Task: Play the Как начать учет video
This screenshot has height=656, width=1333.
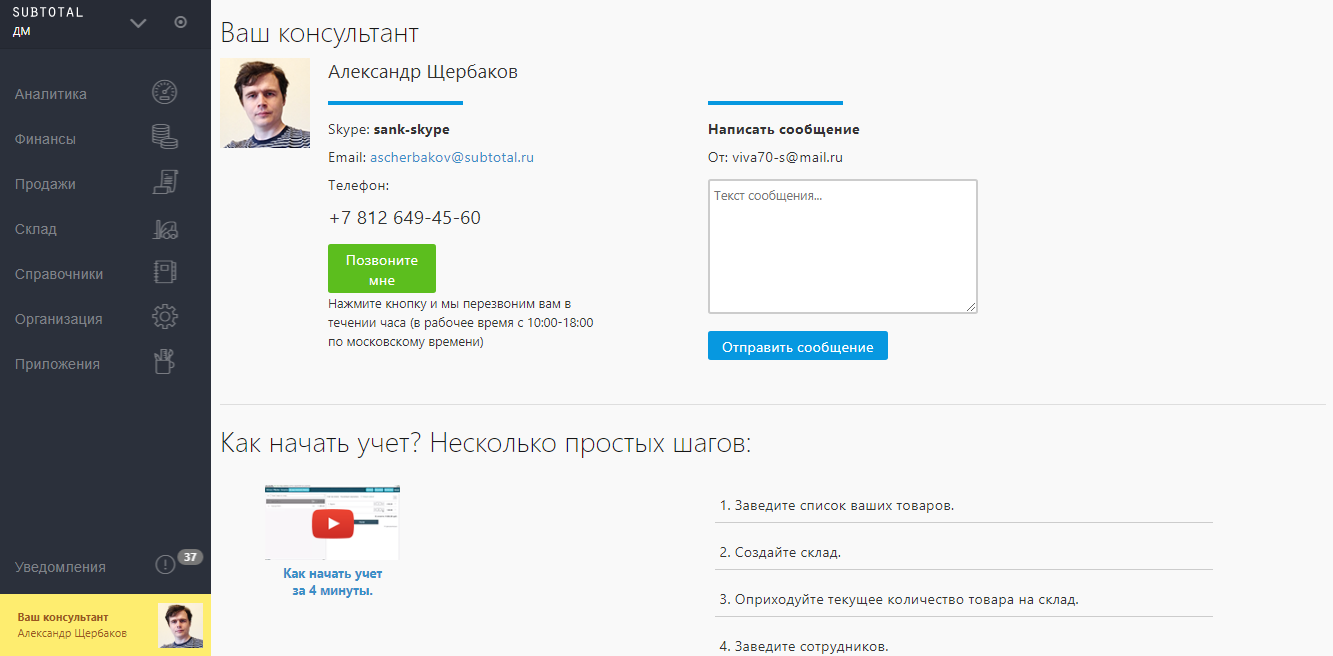Action: 332,523
